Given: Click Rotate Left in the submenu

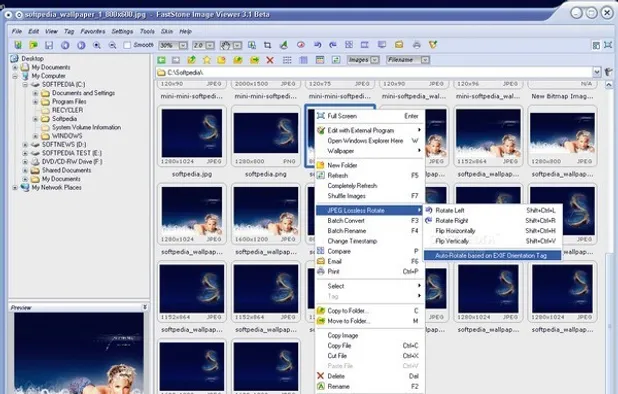Looking at the screenshot, I should [x=492, y=210].
